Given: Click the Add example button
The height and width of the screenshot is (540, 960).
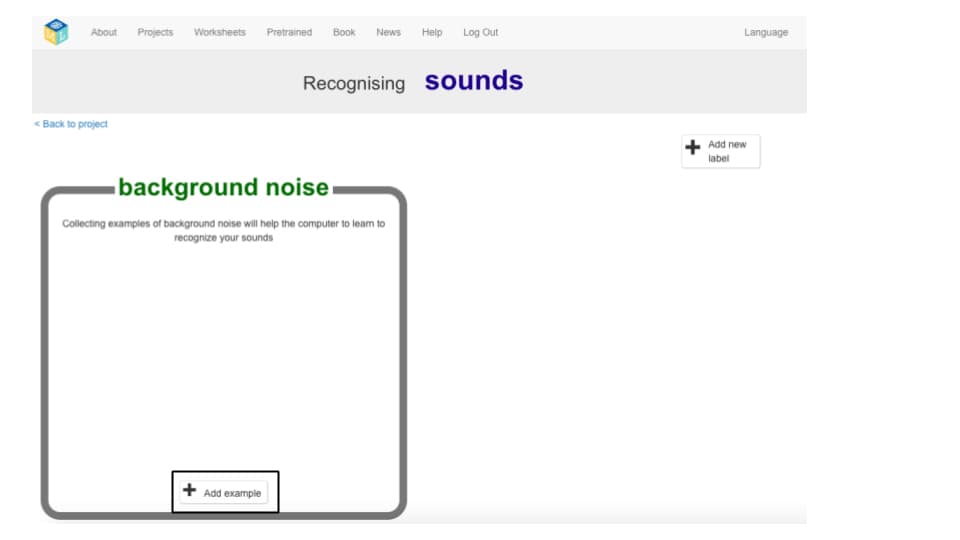Looking at the screenshot, I should (224, 492).
